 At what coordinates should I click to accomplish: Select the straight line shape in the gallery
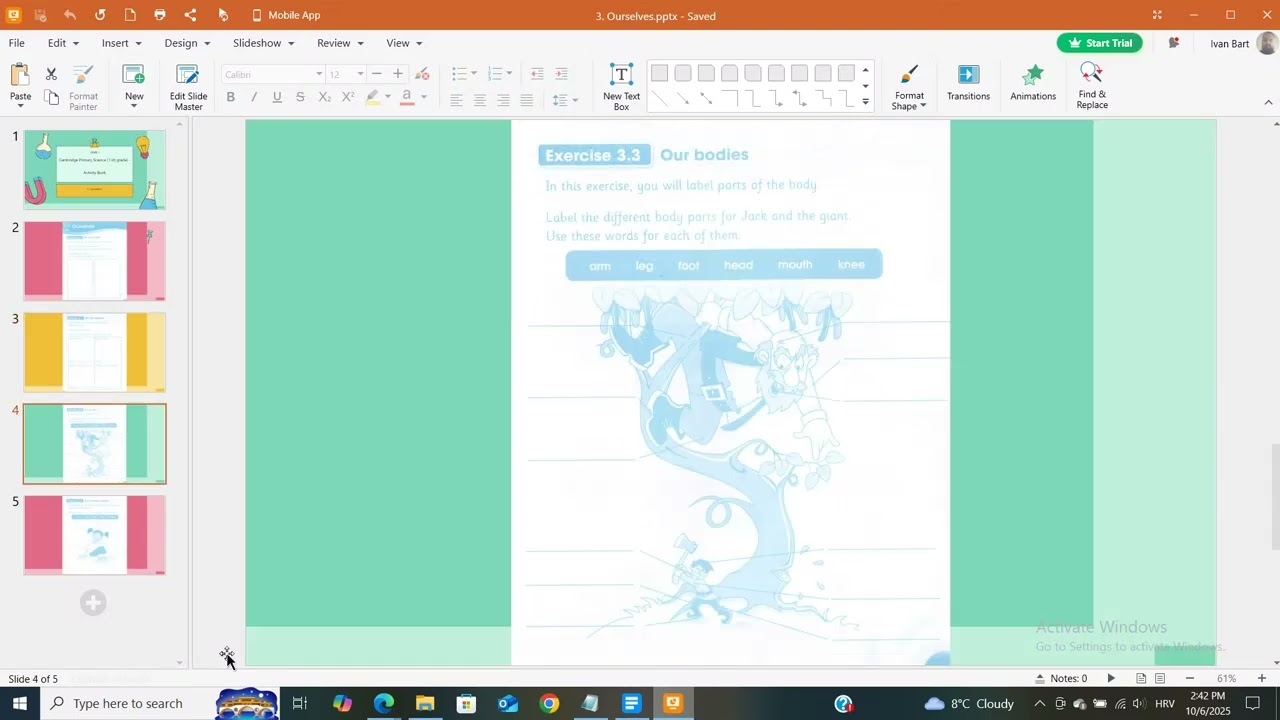659,98
